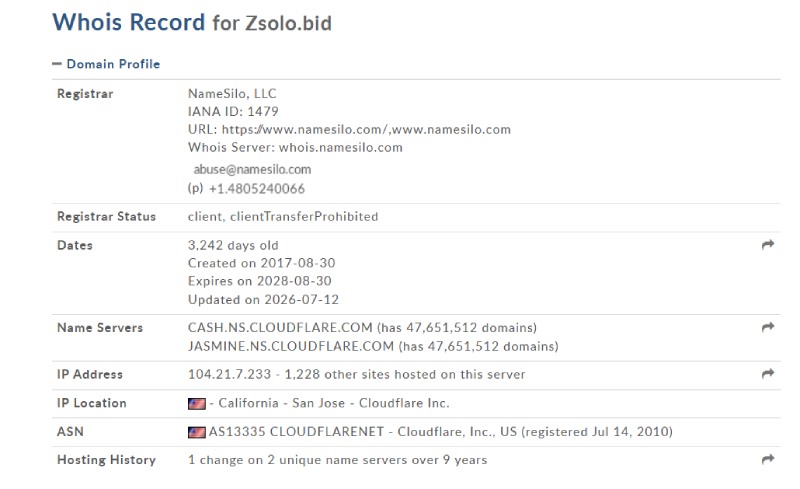Click the minus icon beside Domain Profile
800x489 pixels.
point(57,64)
